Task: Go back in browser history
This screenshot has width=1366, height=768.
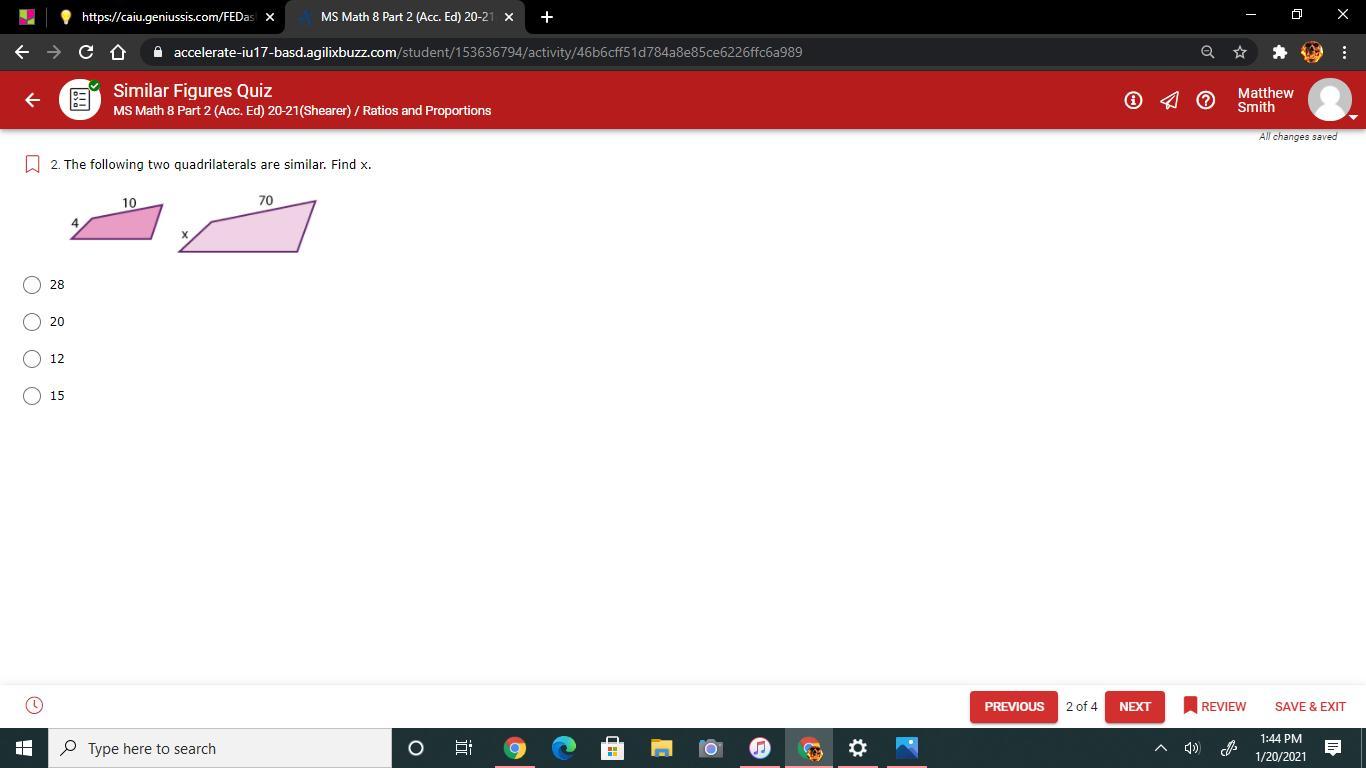Action: point(22,52)
